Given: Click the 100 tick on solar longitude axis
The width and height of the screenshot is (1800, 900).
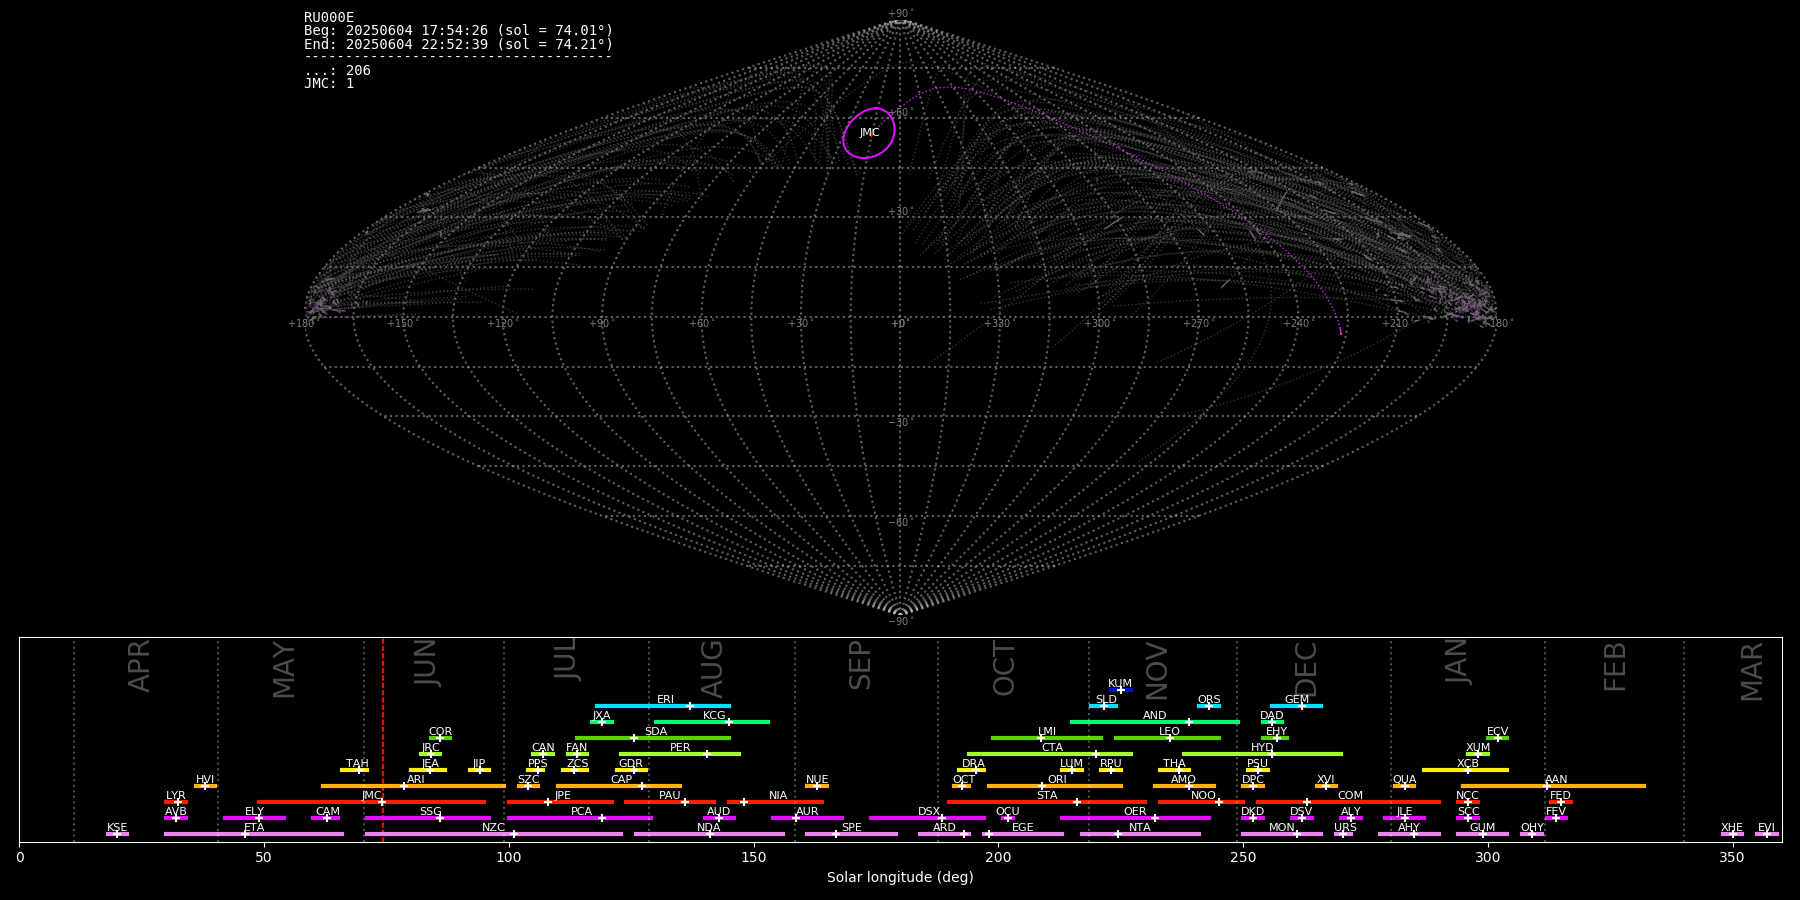Looking at the screenshot, I should click(x=509, y=857).
